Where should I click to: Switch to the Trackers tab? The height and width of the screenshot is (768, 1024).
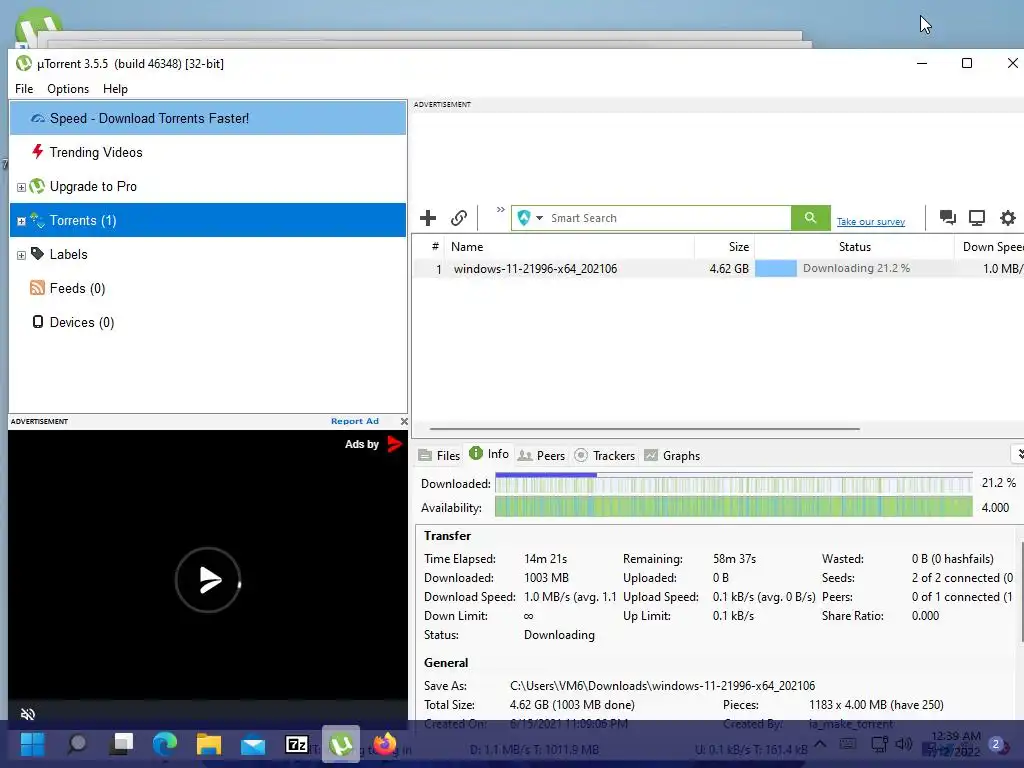pos(605,455)
